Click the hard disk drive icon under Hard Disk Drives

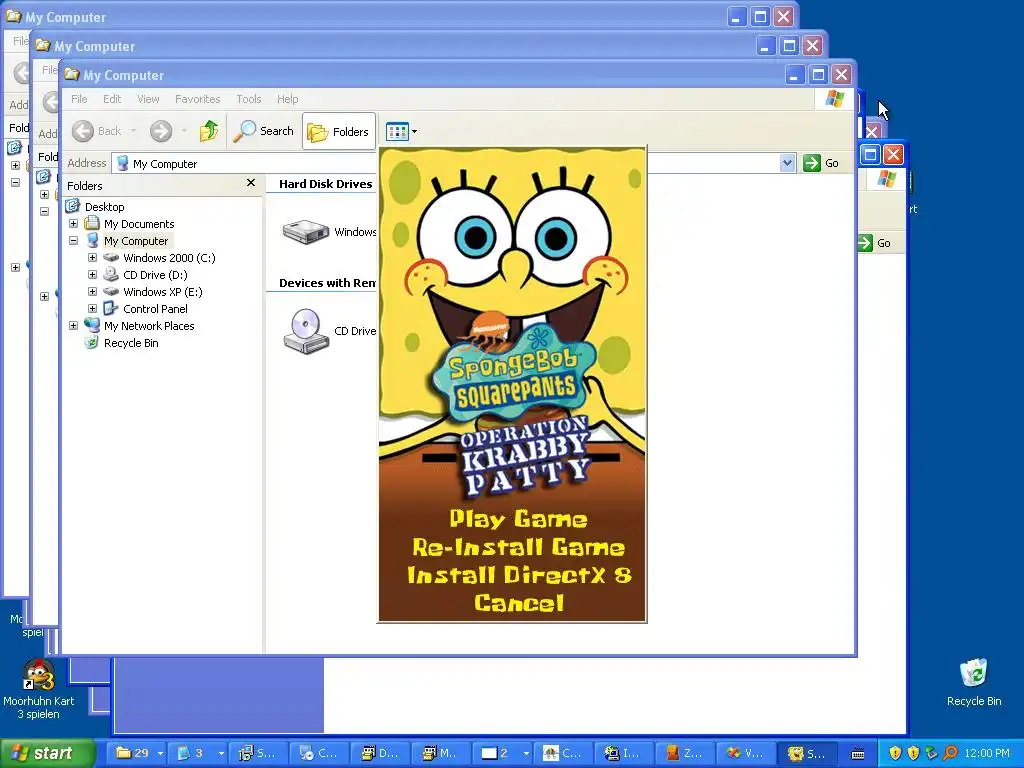pos(305,232)
